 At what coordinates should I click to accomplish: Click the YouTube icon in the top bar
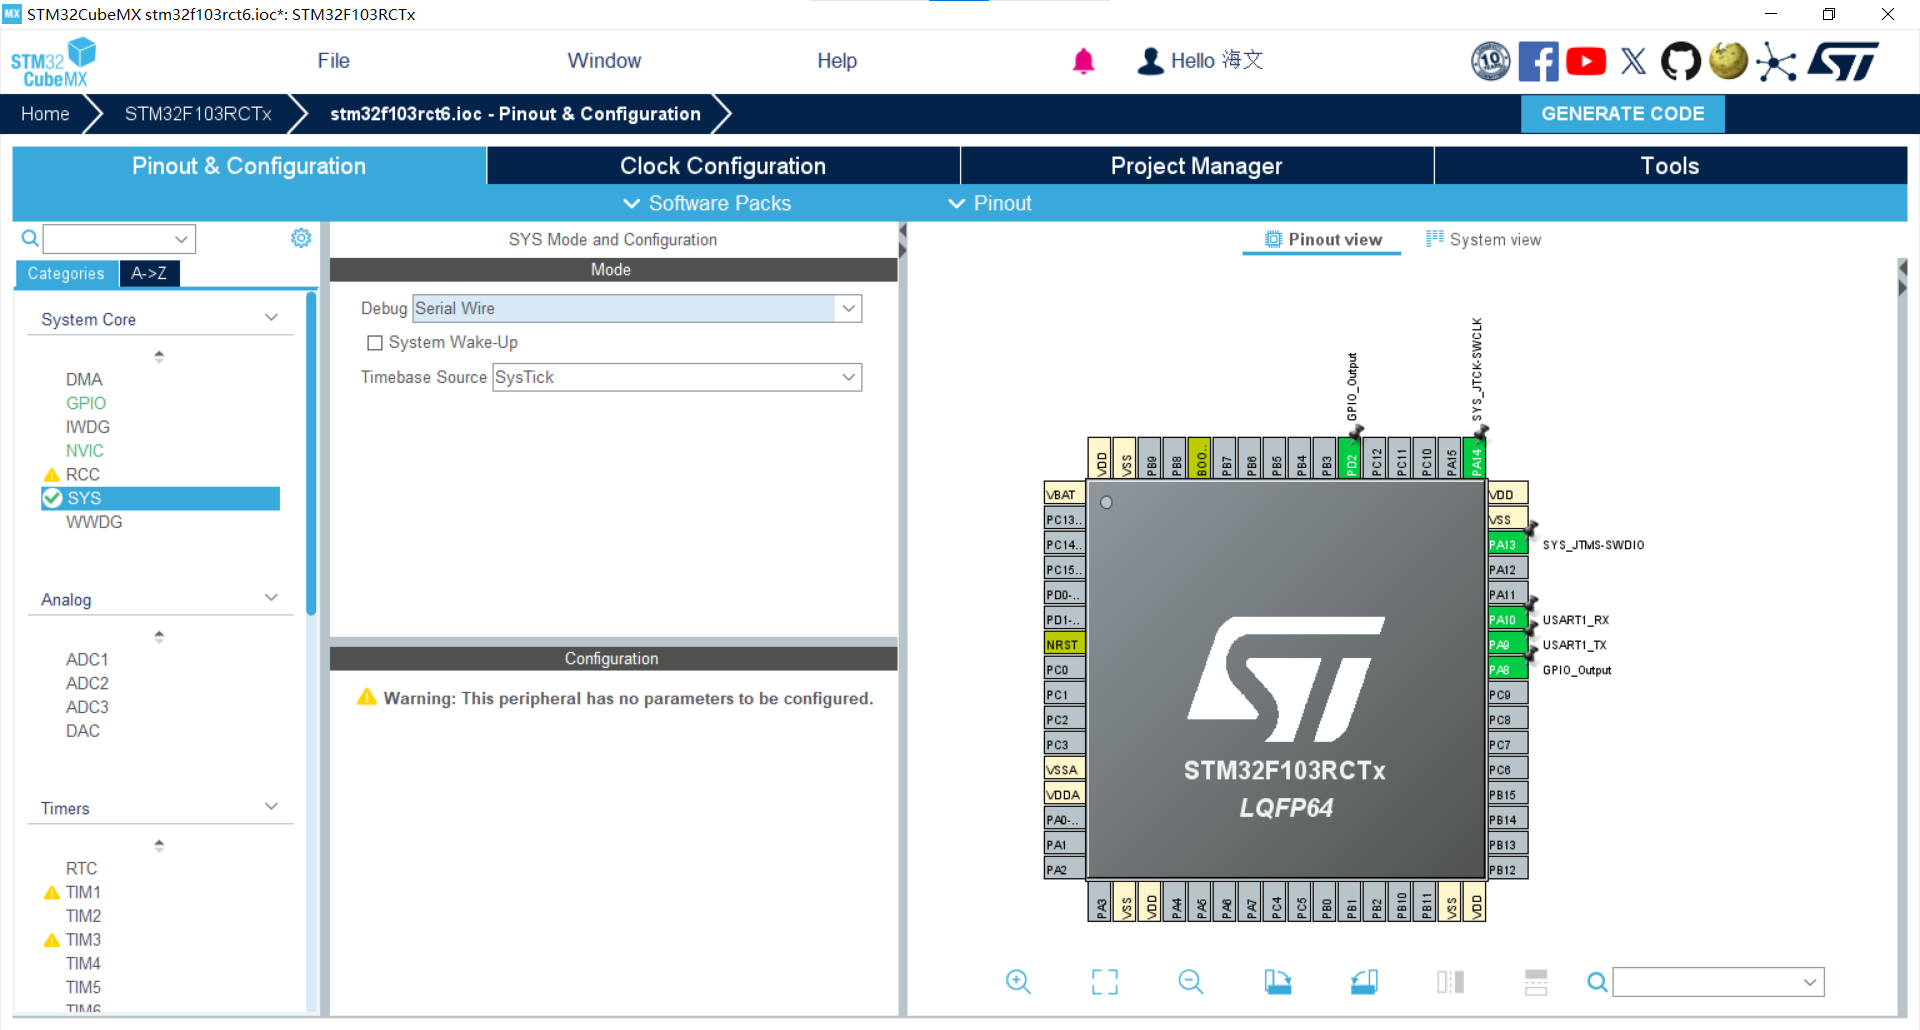pyautogui.click(x=1586, y=61)
